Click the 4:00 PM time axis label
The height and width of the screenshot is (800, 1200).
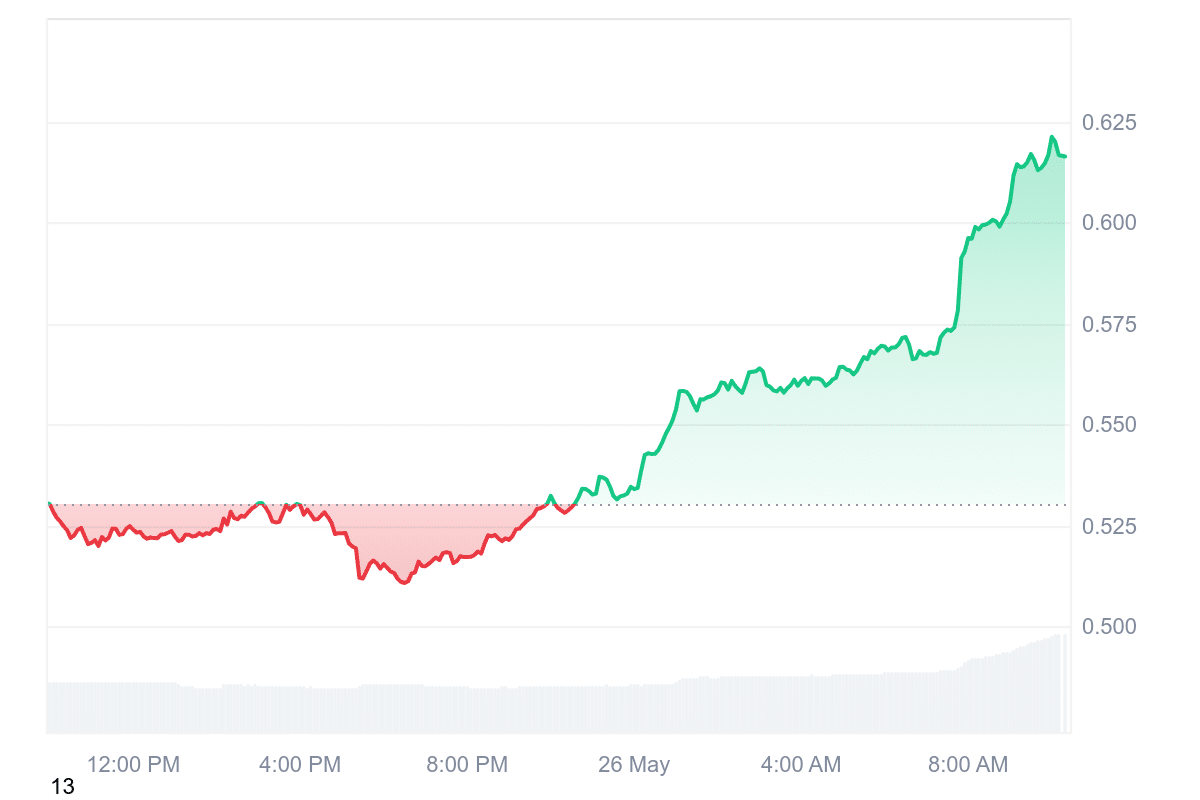point(300,765)
